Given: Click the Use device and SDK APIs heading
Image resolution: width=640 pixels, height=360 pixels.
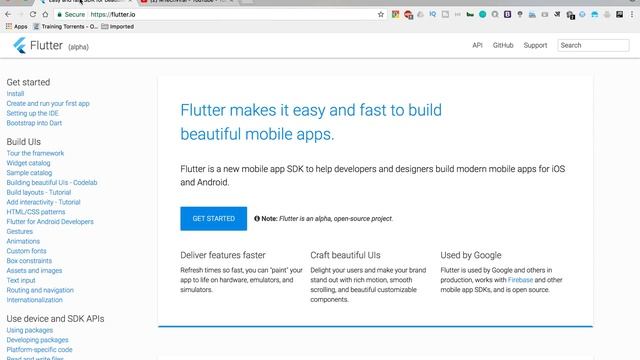Looking at the screenshot, I should coord(55,319).
